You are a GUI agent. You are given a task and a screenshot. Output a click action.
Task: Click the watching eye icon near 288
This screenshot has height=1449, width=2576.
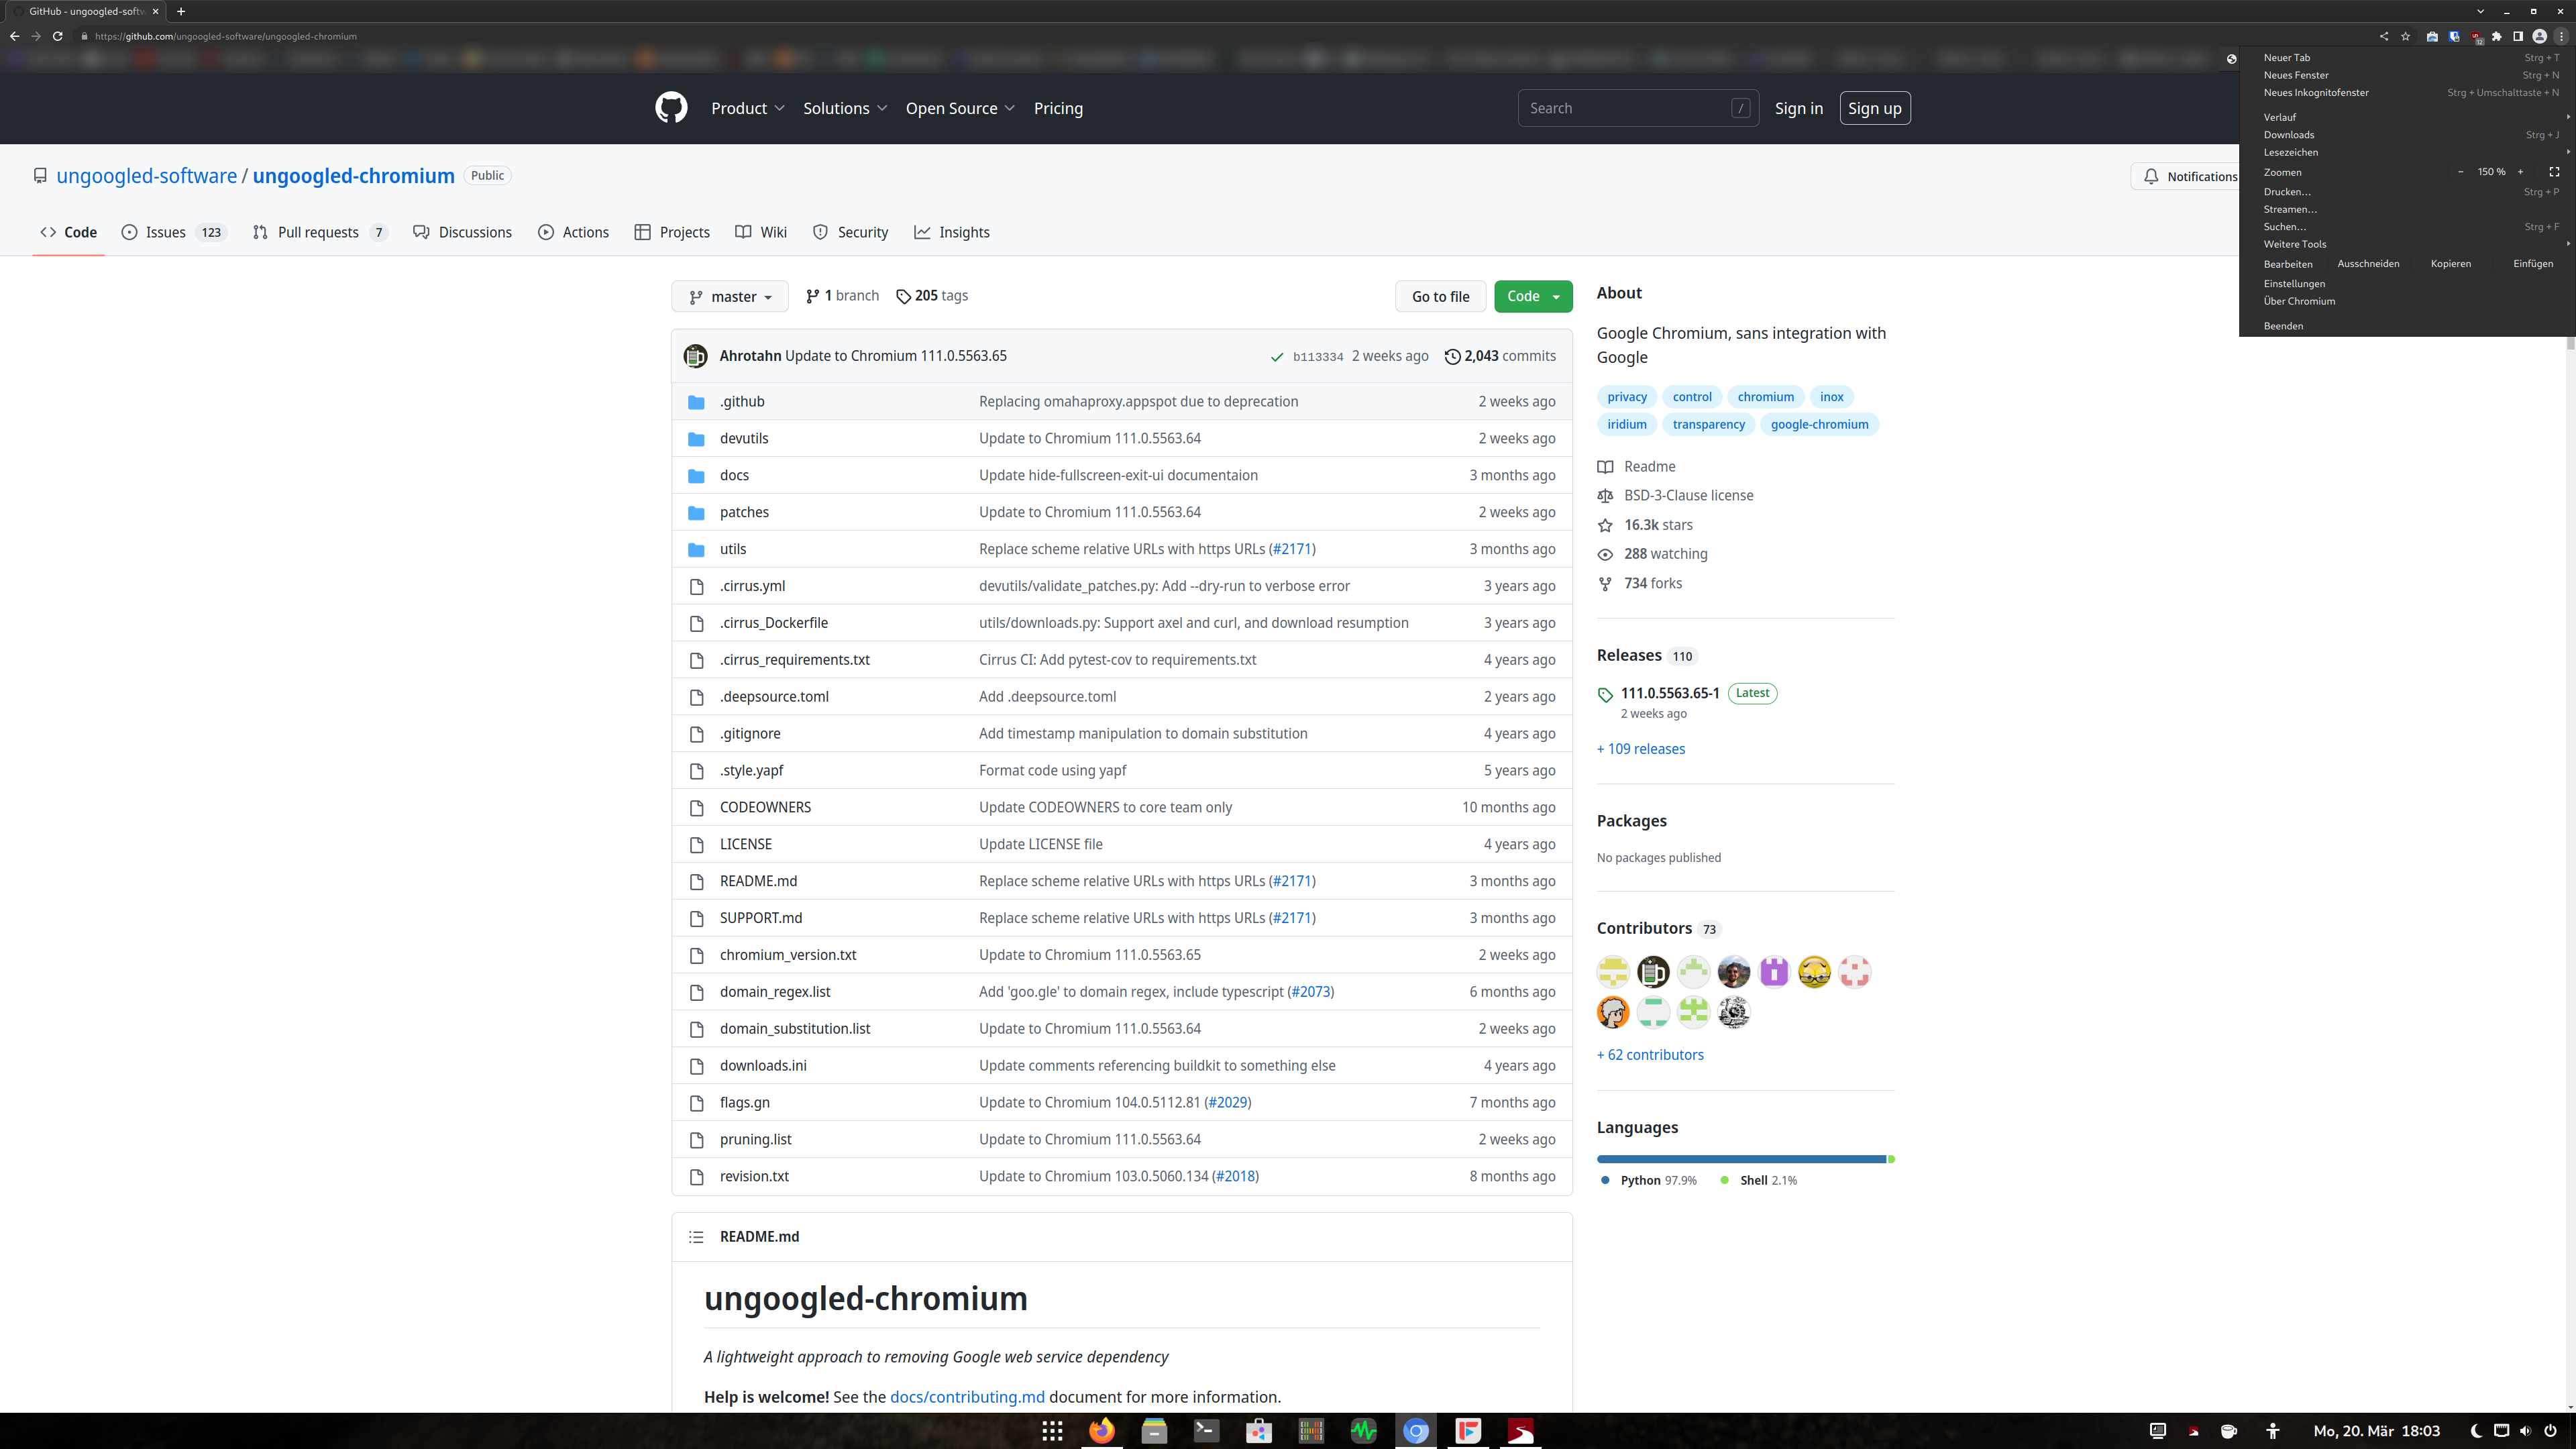tap(1605, 554)
